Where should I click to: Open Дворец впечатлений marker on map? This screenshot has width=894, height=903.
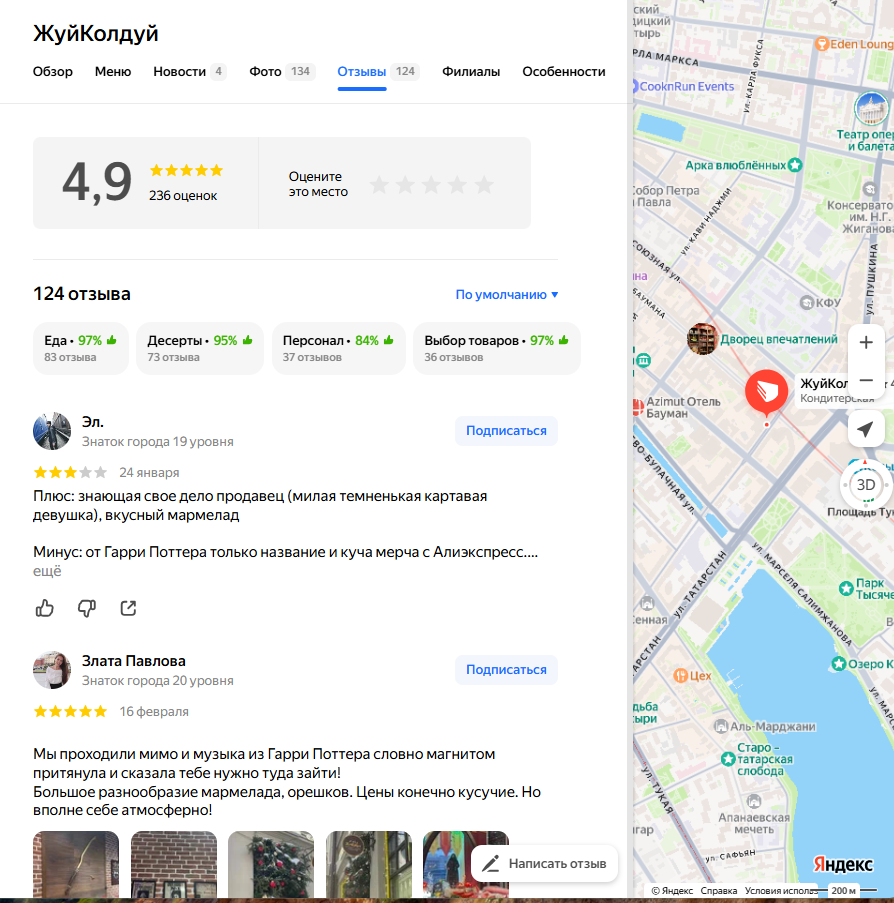coord(702,339)
